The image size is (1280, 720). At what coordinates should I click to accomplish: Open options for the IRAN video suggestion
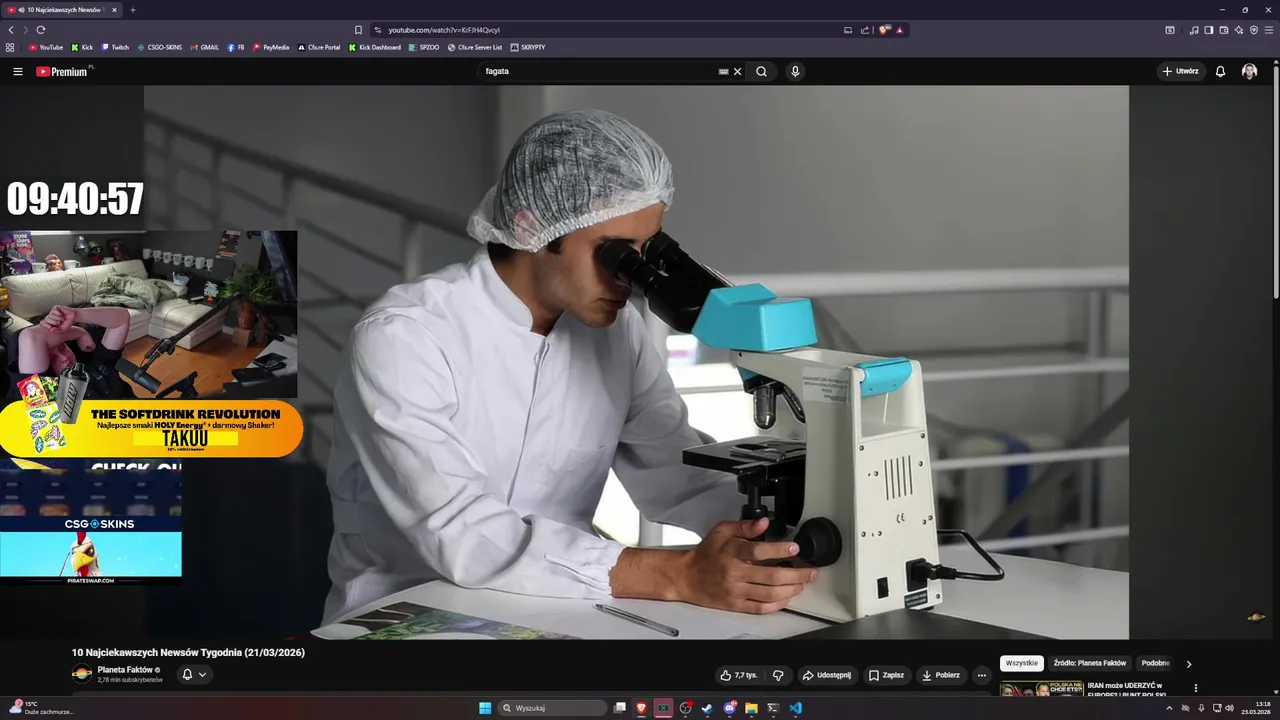click(x=1195, y=688)
